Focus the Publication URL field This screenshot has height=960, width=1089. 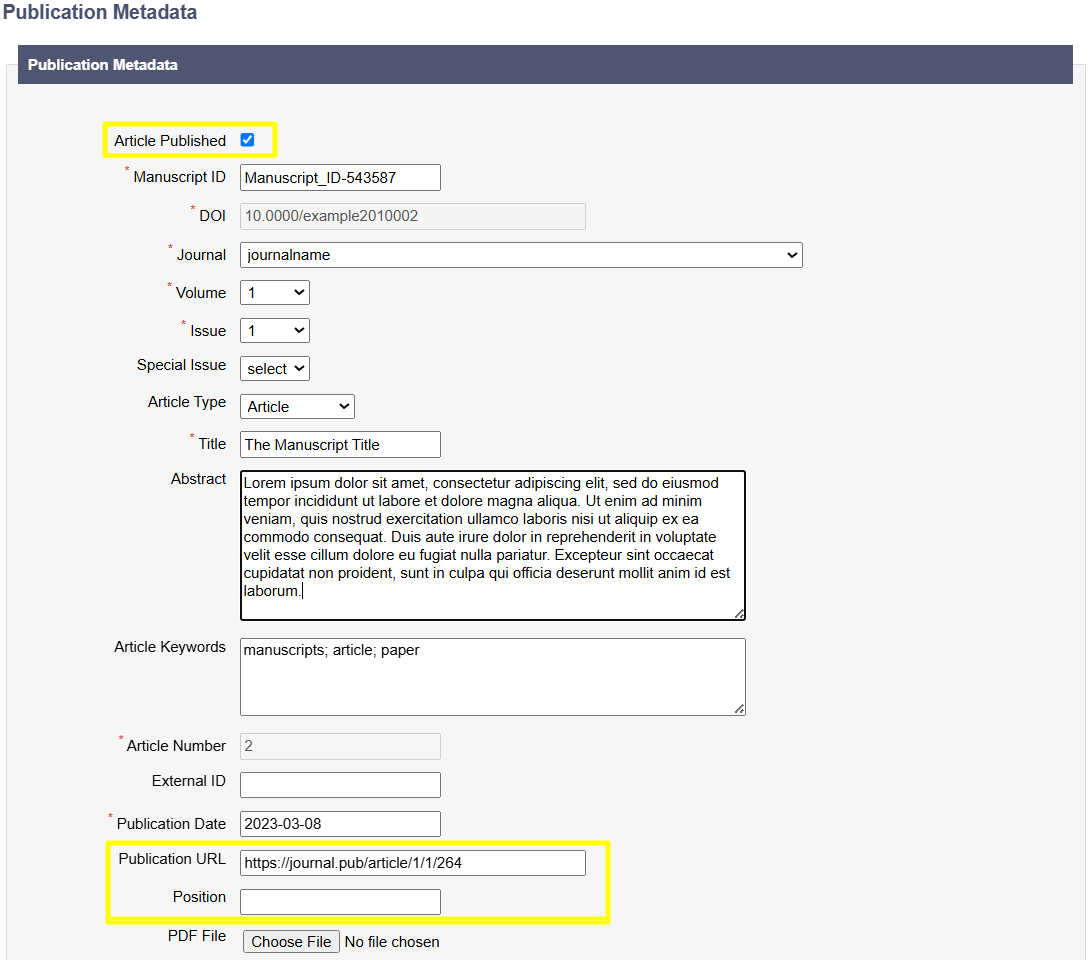click(412, 863)
